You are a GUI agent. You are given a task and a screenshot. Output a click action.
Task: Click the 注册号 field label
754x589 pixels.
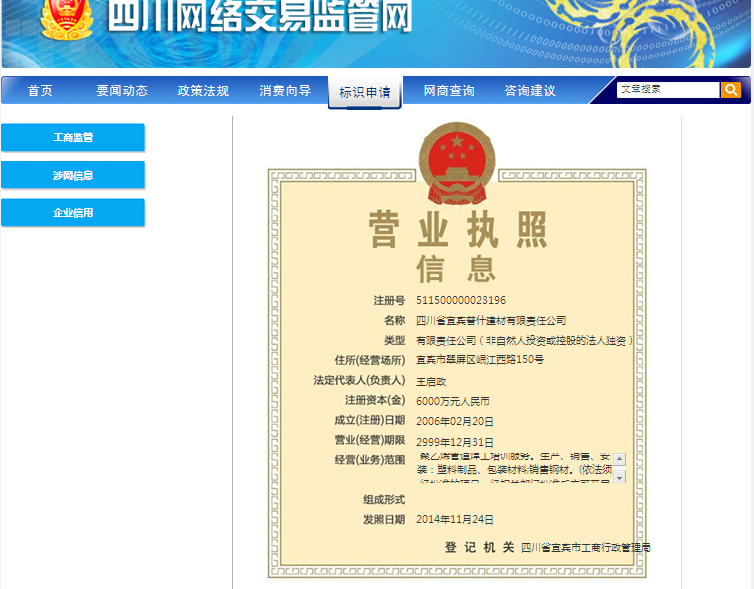click(x=390, y=301)
